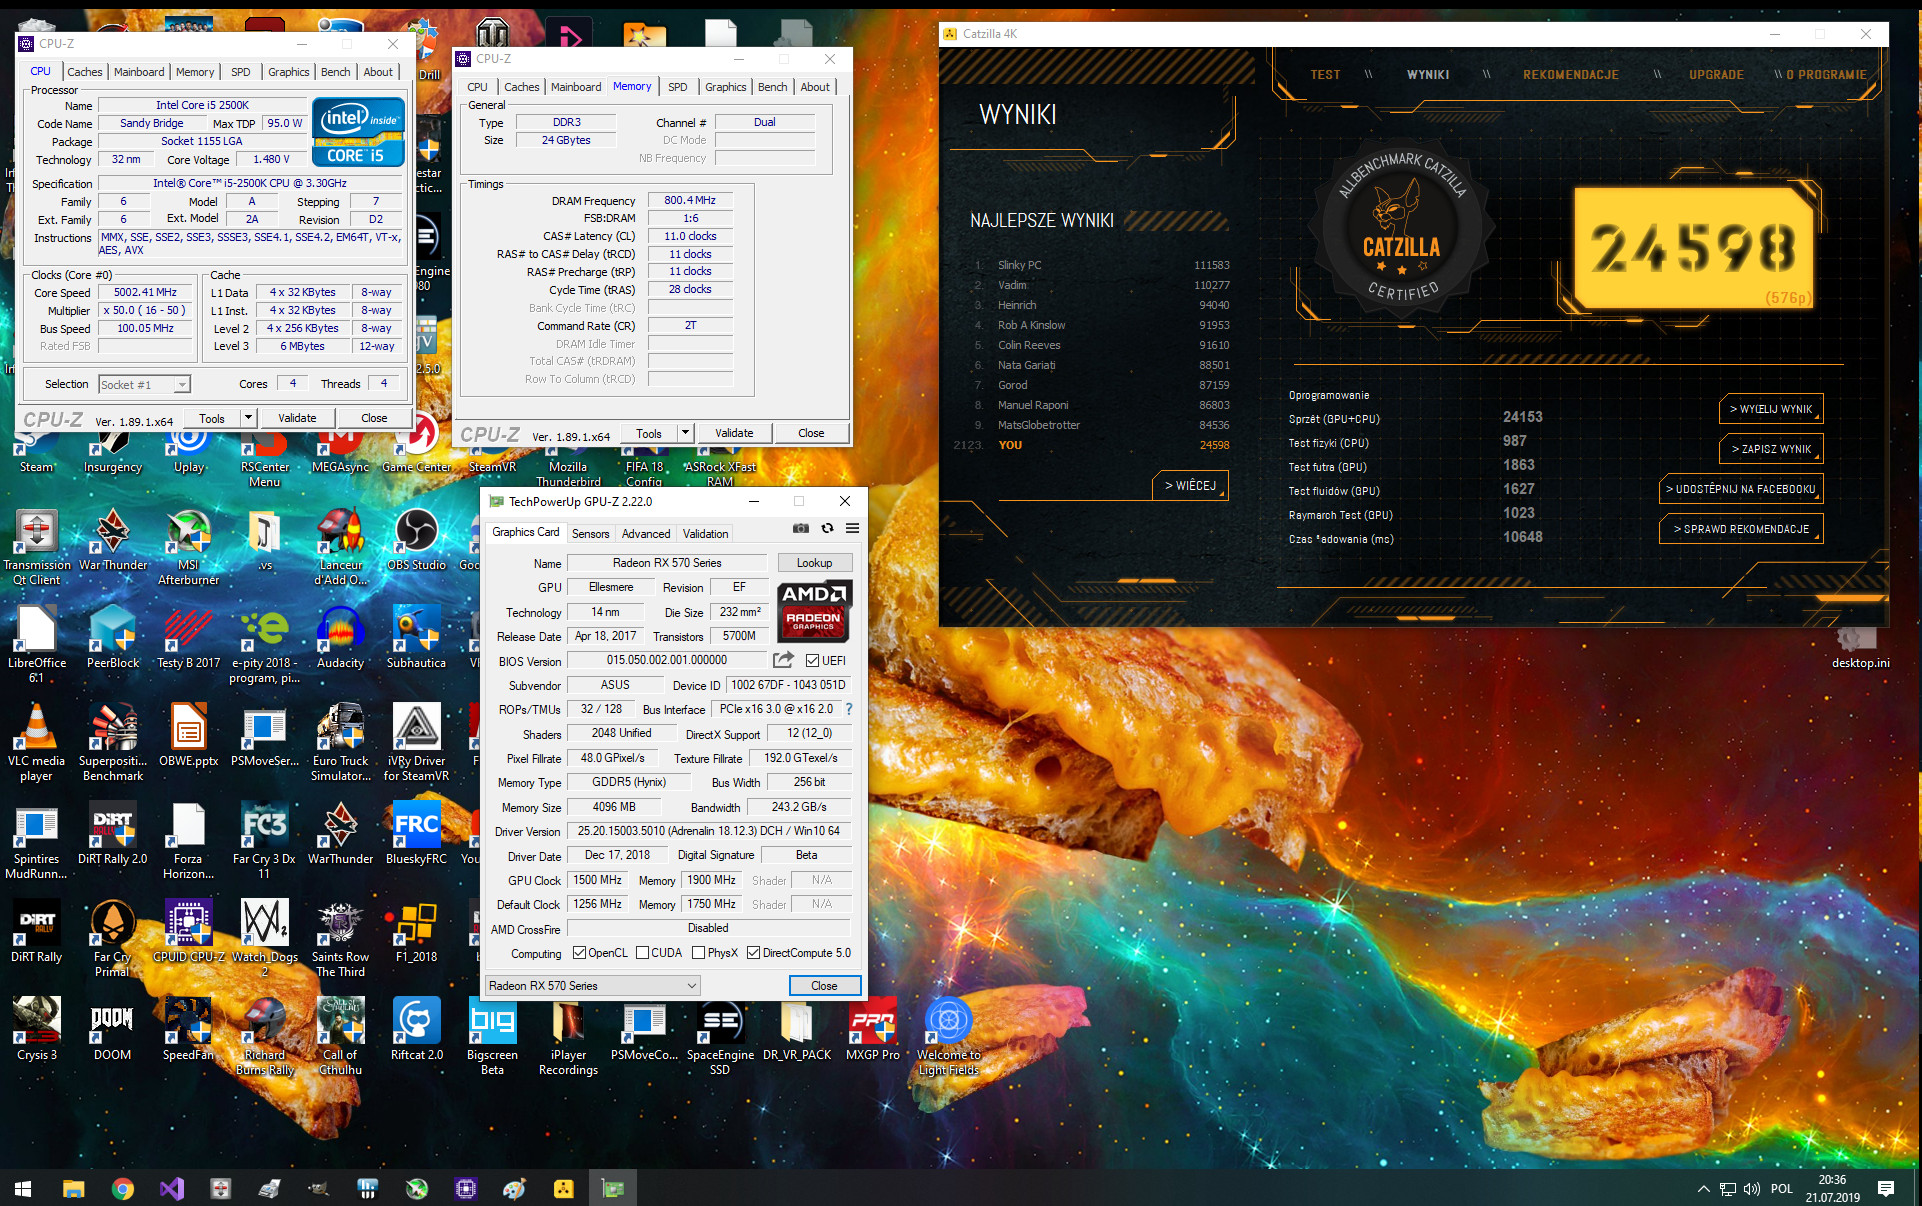The width and height of the screenshot is (1922, 1206).
Task: Click the Windows Start button
Action: 23,1188
